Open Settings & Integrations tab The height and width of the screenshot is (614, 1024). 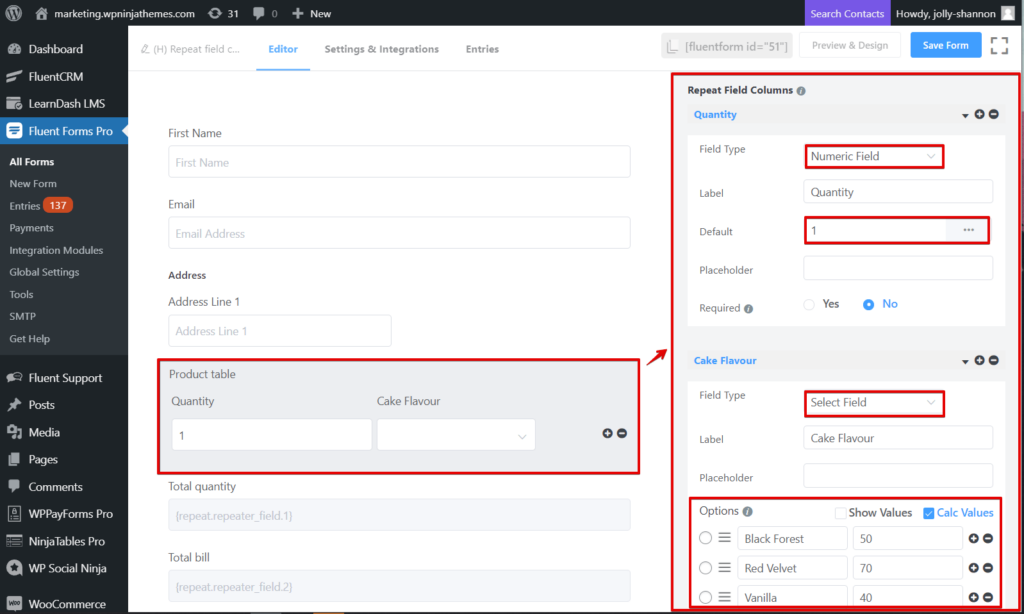click(381, 49)
